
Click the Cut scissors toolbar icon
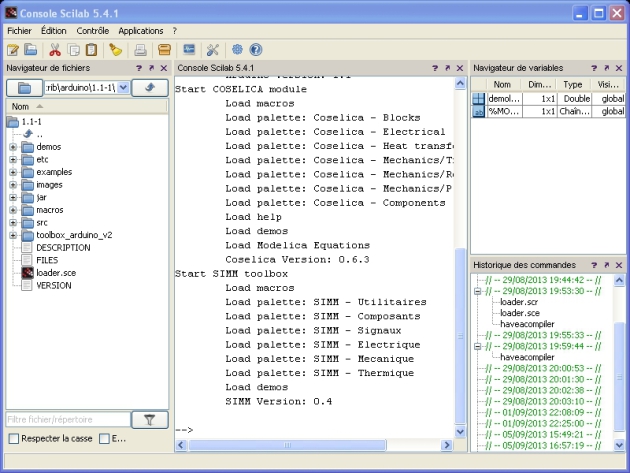tap(55, 50)
